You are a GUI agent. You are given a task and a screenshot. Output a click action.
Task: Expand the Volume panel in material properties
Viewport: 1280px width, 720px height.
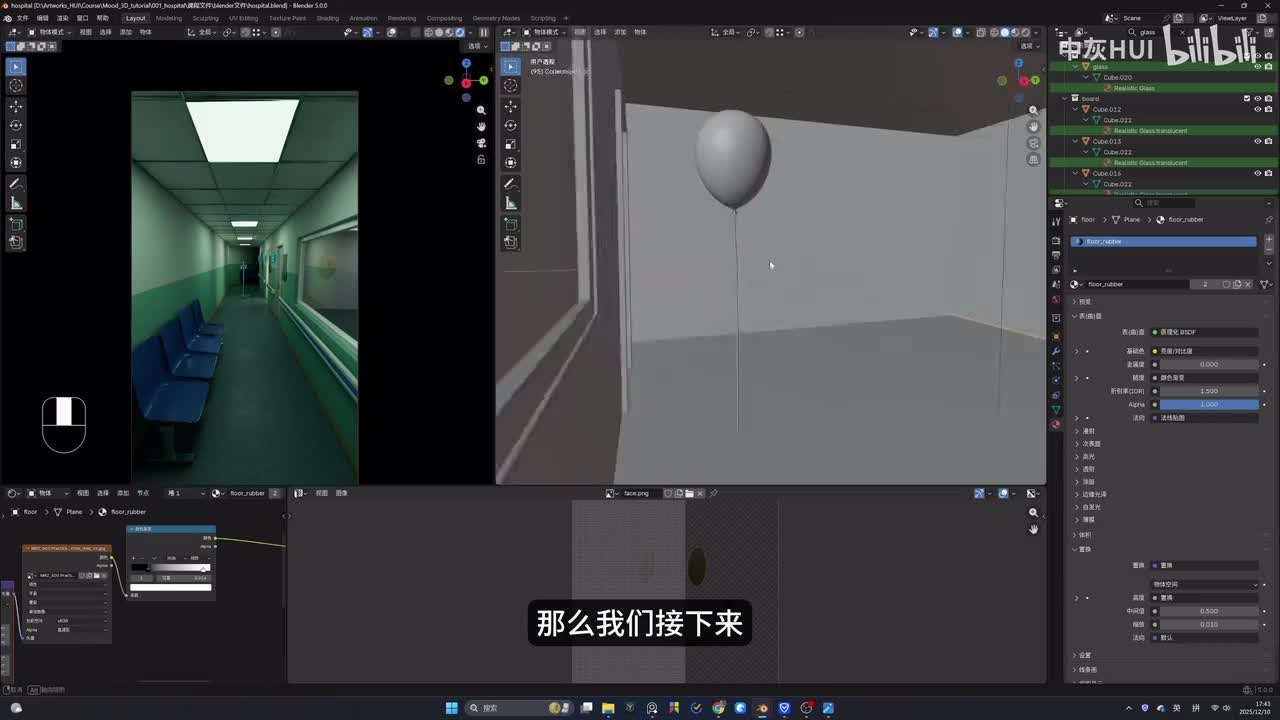[x=1083, y=535]
